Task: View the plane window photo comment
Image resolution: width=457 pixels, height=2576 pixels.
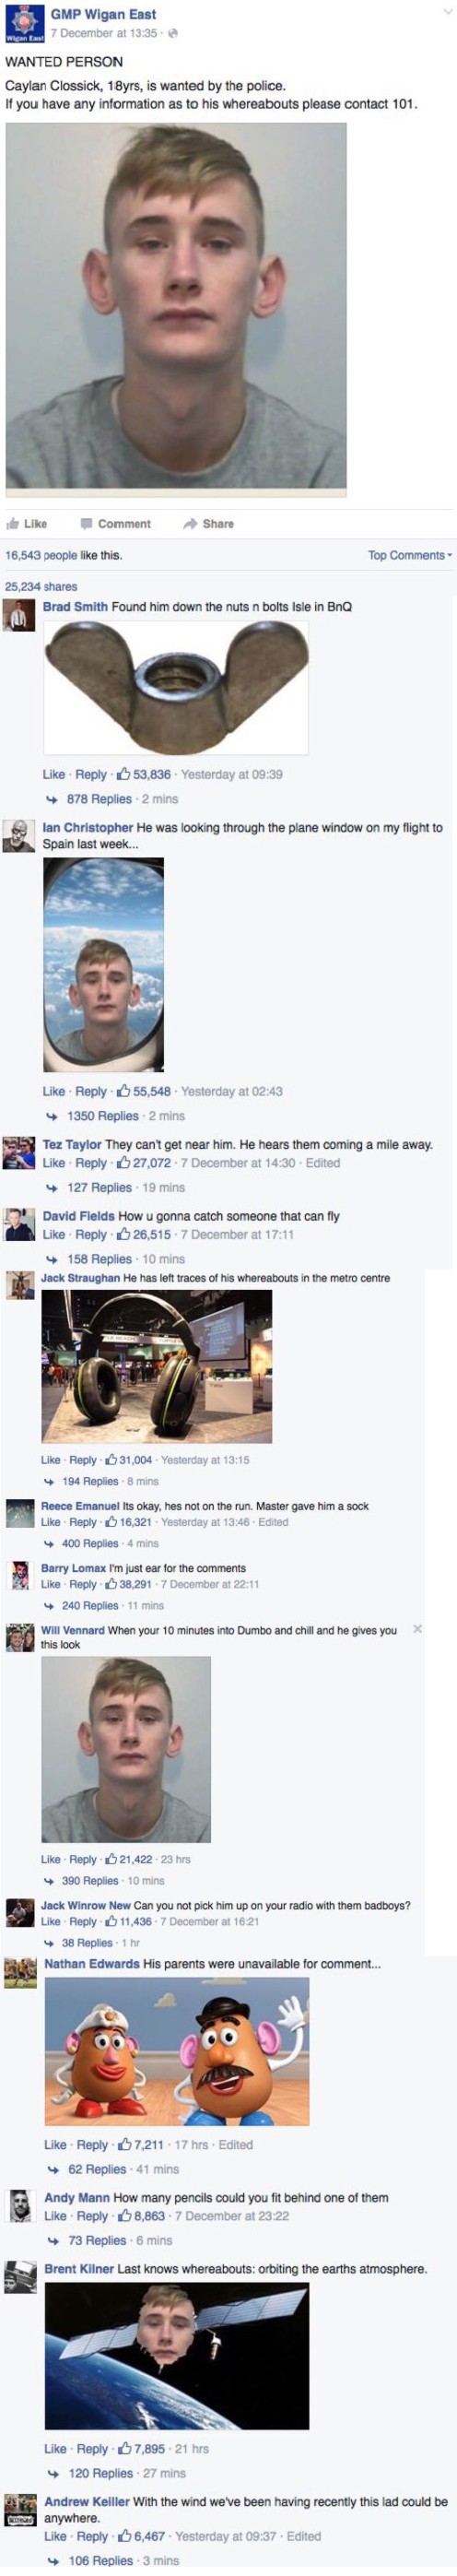Action: click(x=103, y=965)
